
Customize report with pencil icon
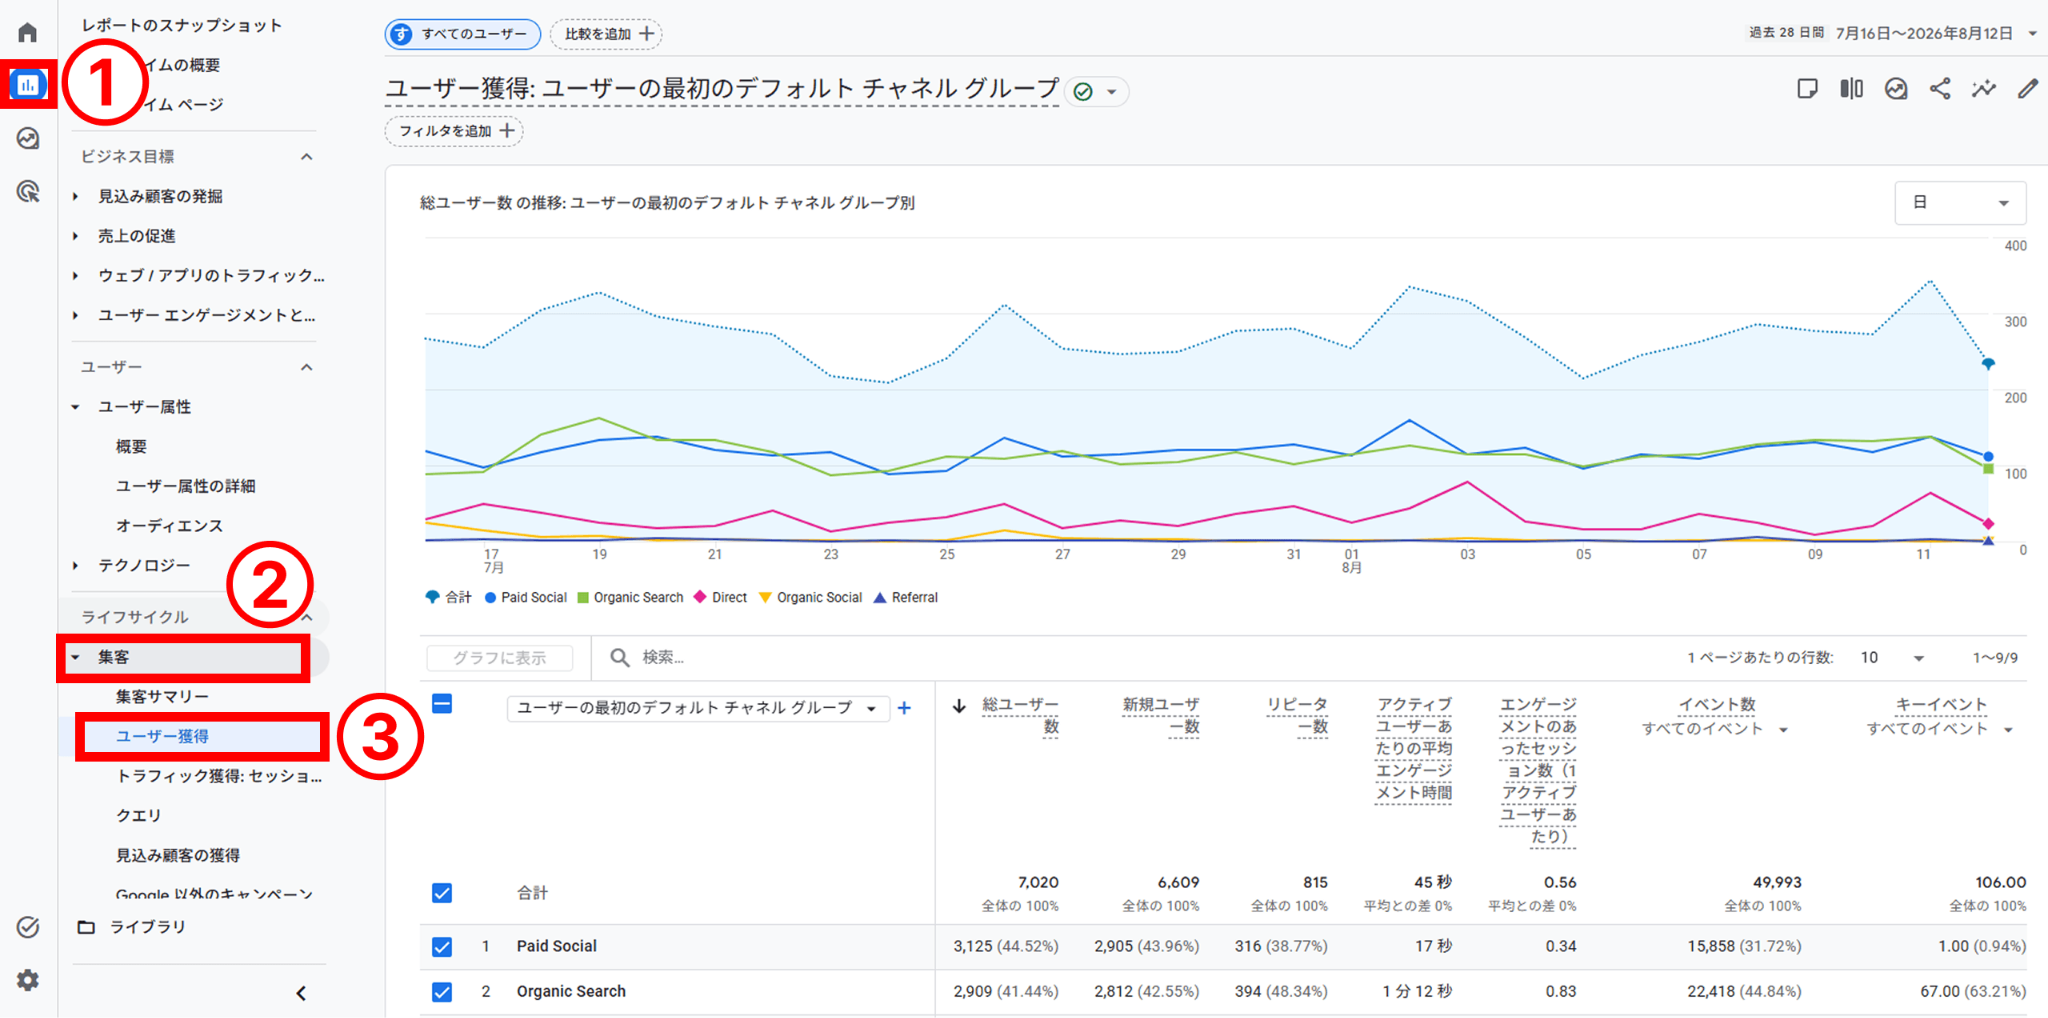(2028, 89)
